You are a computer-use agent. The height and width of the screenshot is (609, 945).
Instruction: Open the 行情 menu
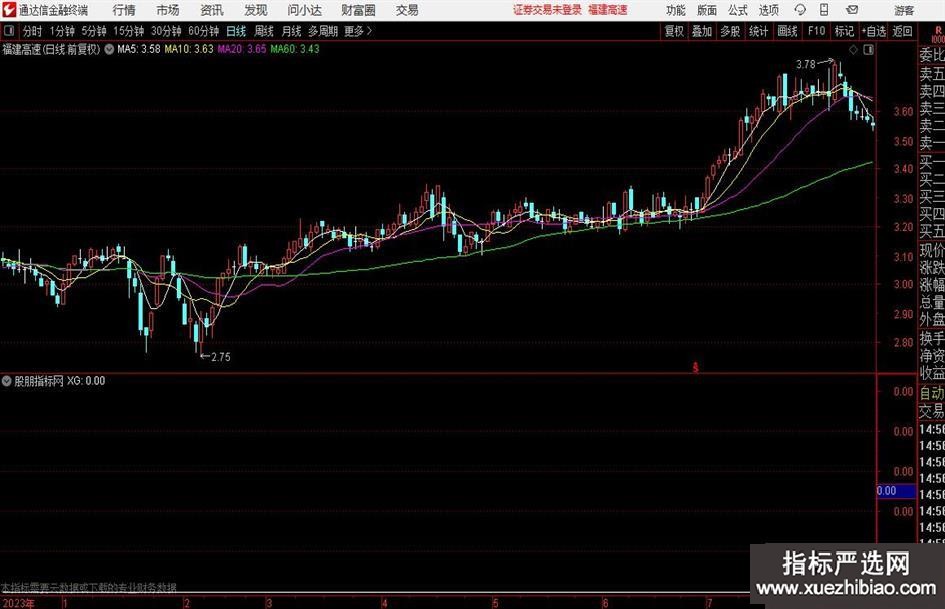(x=124, y=10)
